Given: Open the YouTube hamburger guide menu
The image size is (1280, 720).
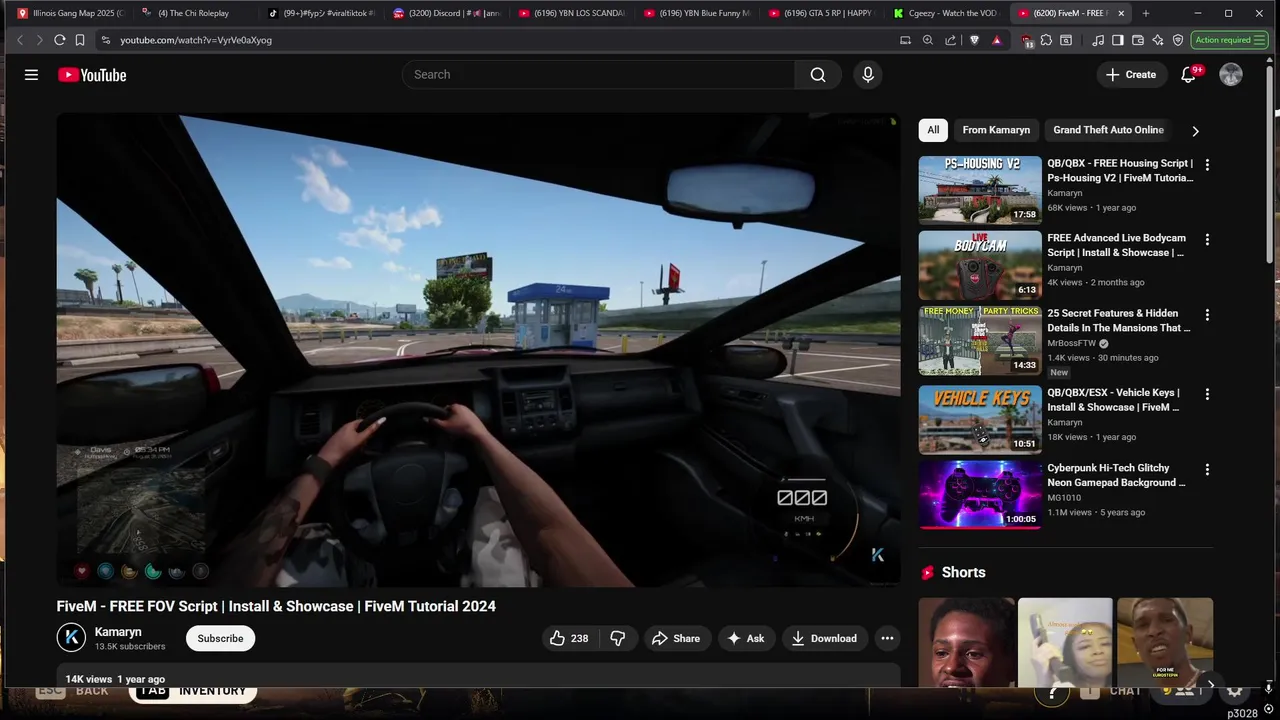Looking at the screenshot, I should (x=31, y=75).
